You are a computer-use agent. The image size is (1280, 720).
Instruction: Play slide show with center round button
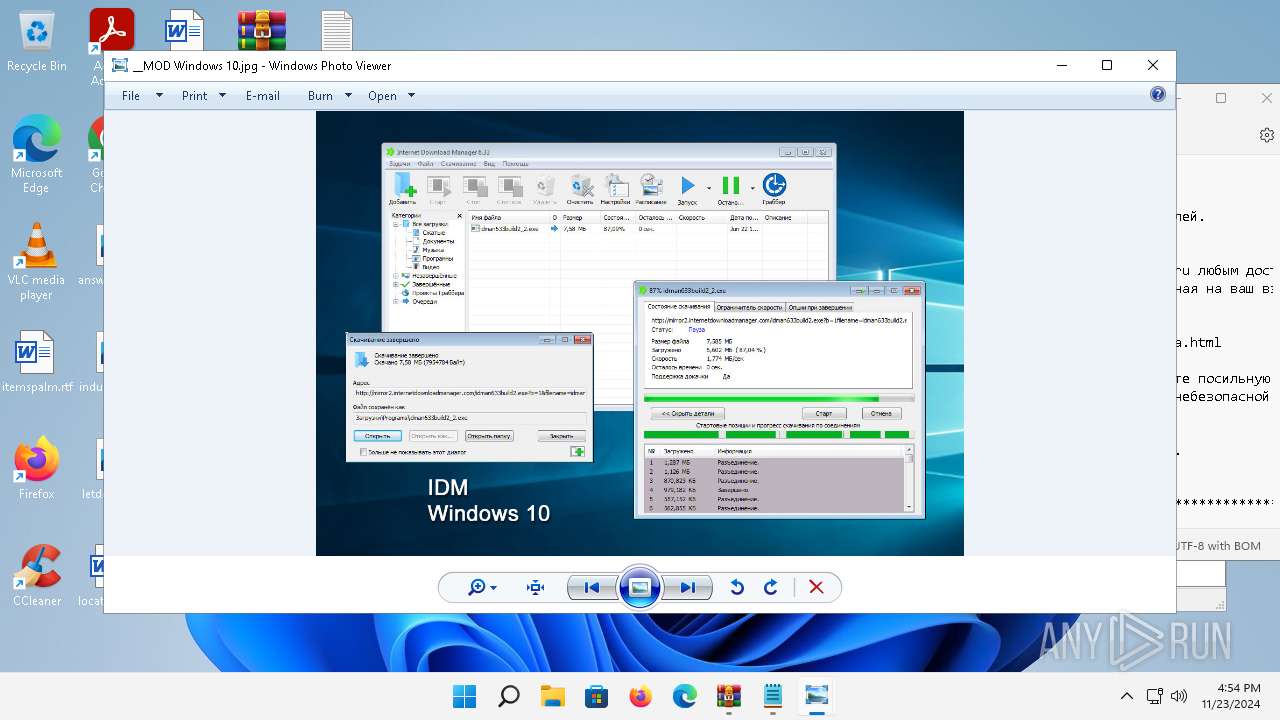pyautogui.click(x=640, y=588)
